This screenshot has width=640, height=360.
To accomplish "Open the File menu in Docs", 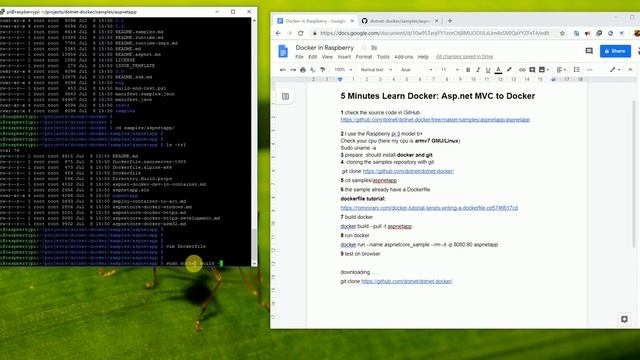I will coord(299,57).
